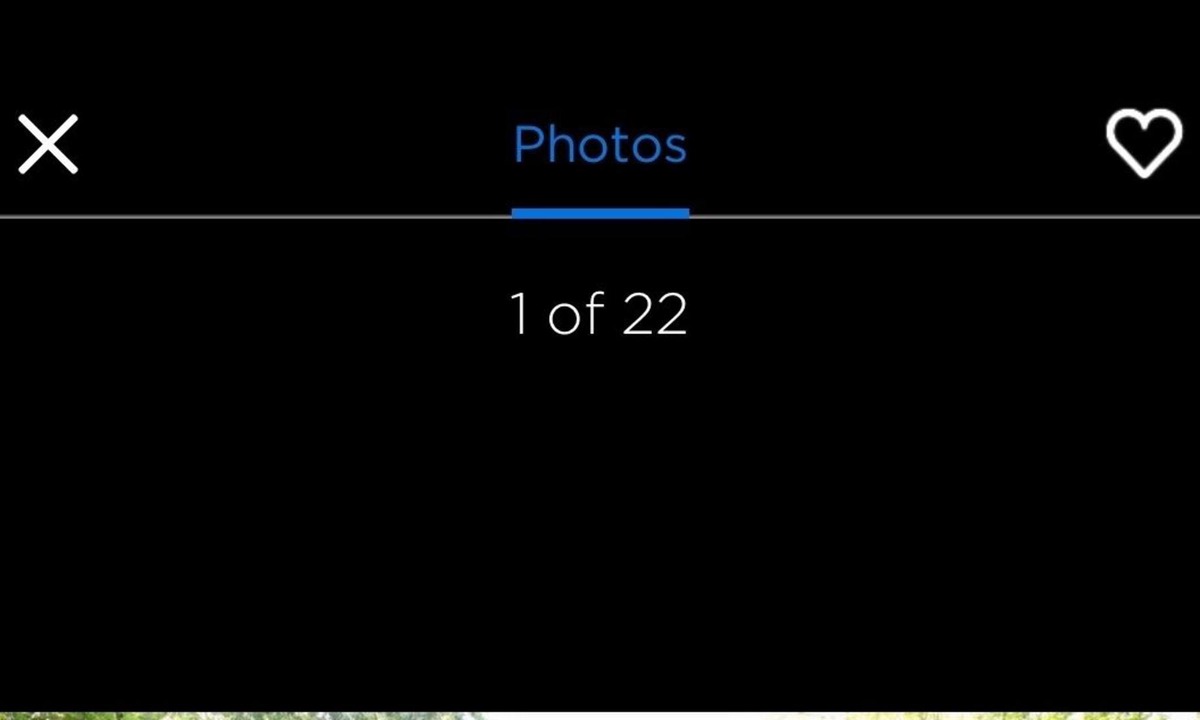
Task: Close the photo viewer with the X
Action: coord(48,144)
